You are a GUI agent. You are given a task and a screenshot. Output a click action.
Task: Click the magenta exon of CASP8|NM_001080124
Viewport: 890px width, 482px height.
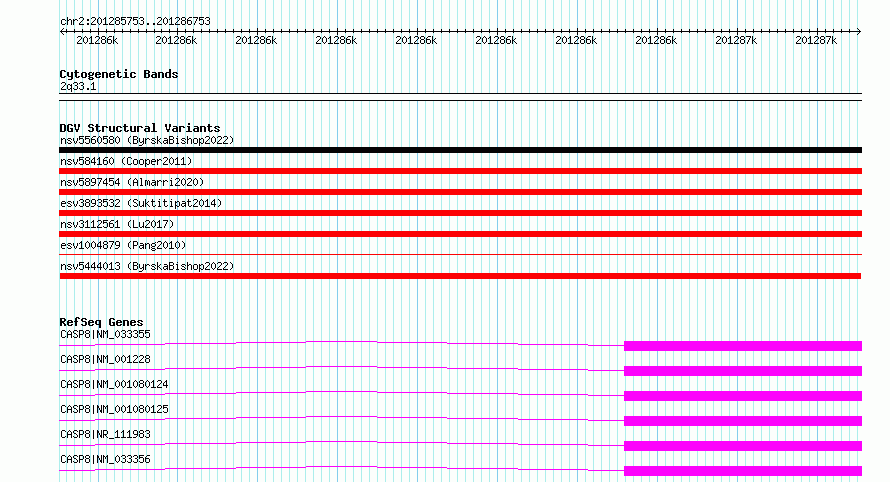743,396
